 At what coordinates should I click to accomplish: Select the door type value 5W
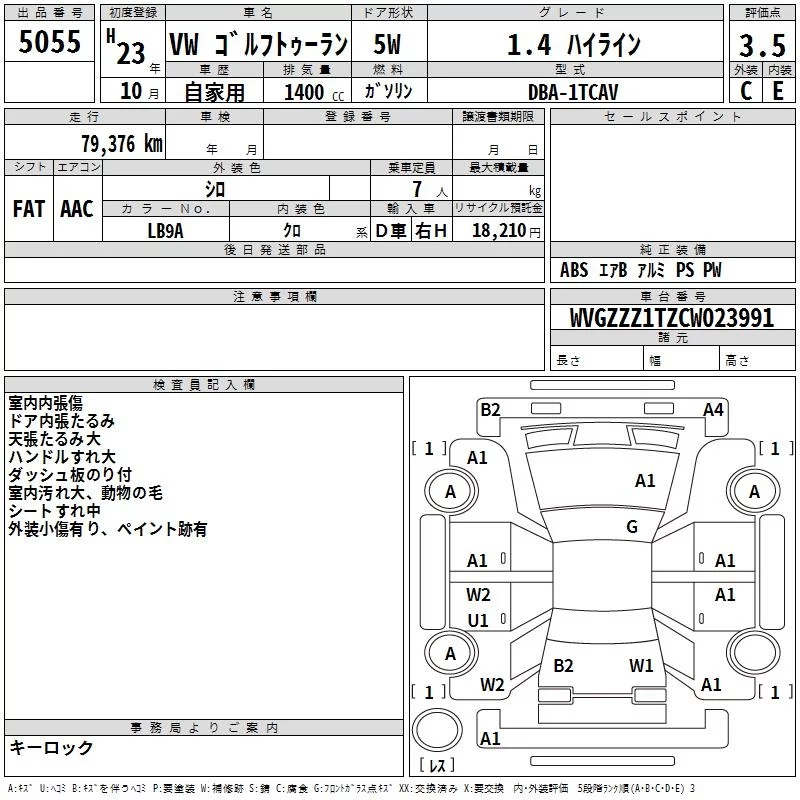pos(387,44)
